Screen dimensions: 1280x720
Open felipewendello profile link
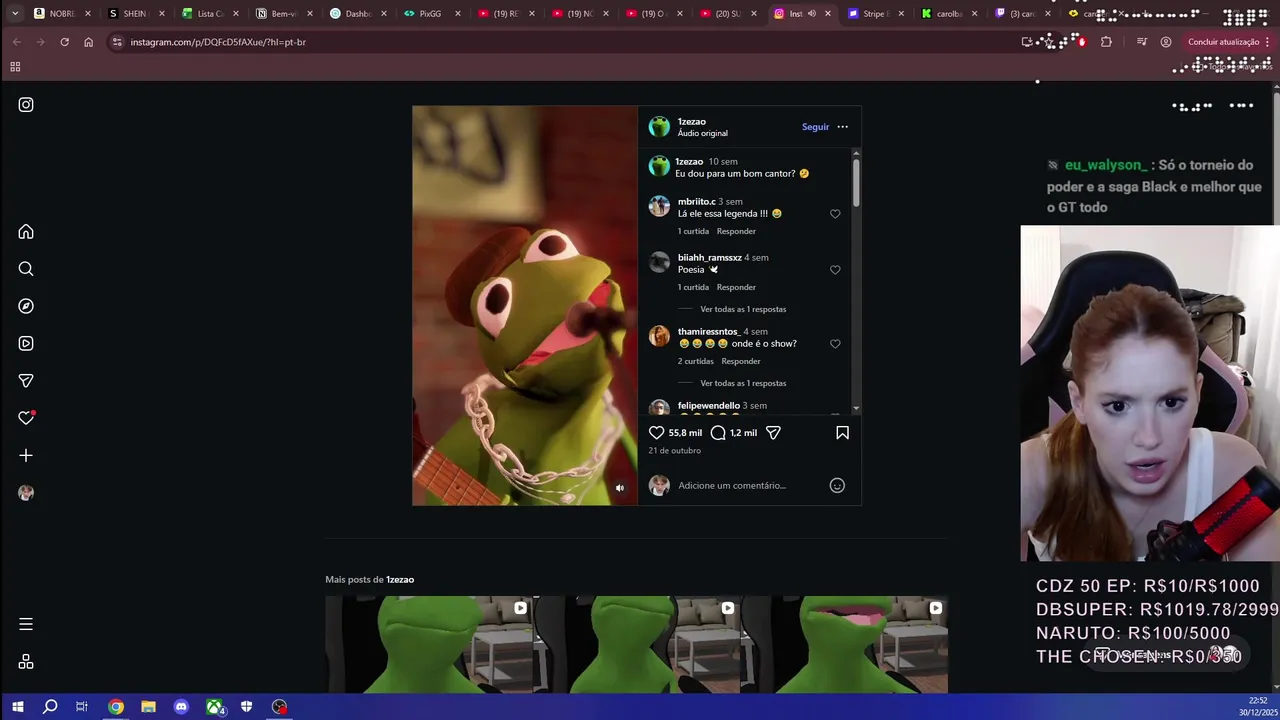tap(709, 406)
